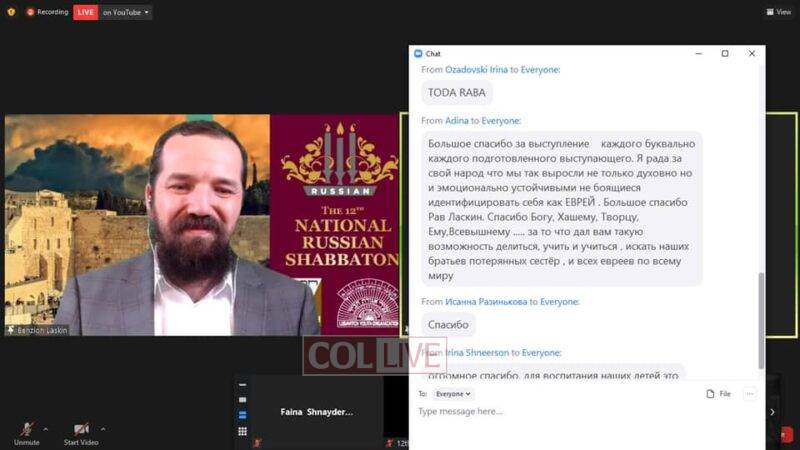This screenshot has width=800, height=450.
Task: Open the 'Everyone' recipient dropdown in chat
Action: tap(453, 394)
